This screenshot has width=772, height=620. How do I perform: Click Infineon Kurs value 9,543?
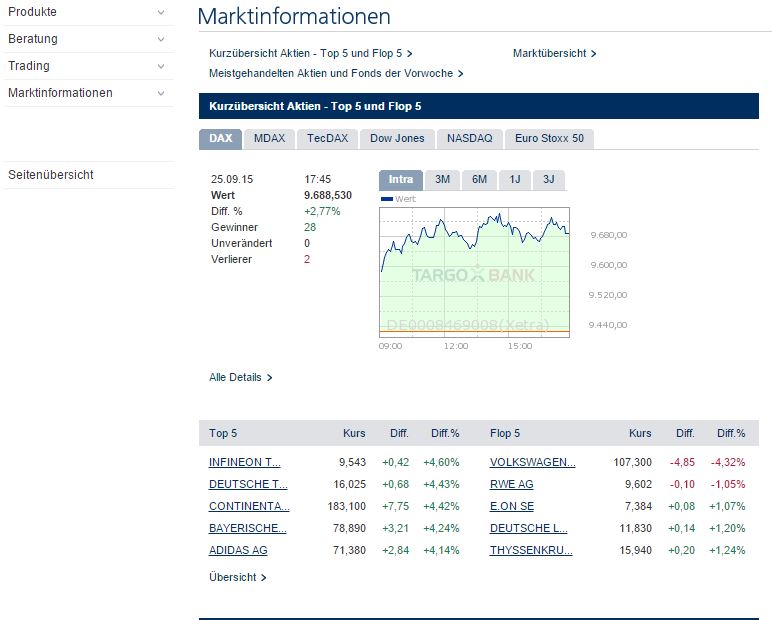(352, 462)
